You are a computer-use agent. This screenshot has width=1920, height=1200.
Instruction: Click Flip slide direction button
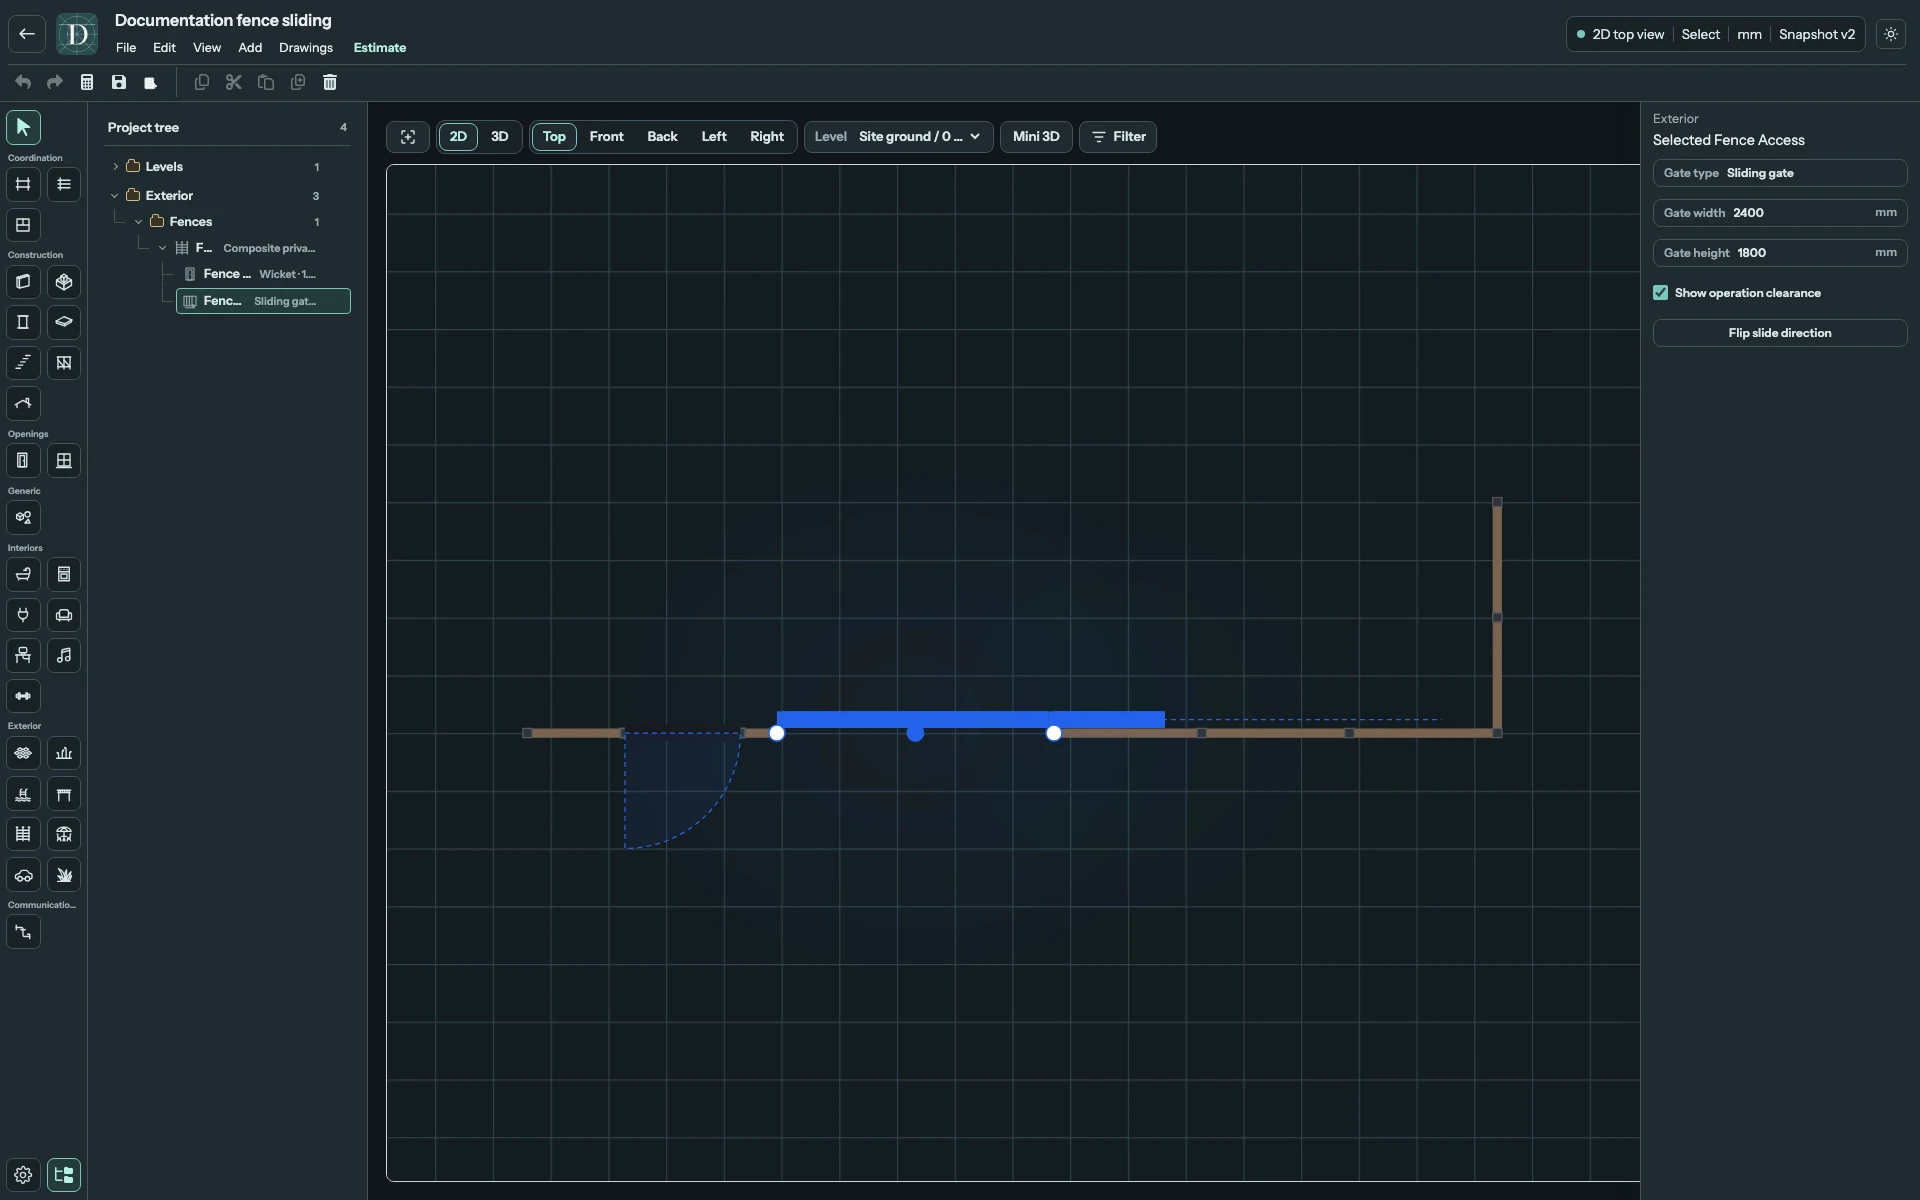[1780, 333]
